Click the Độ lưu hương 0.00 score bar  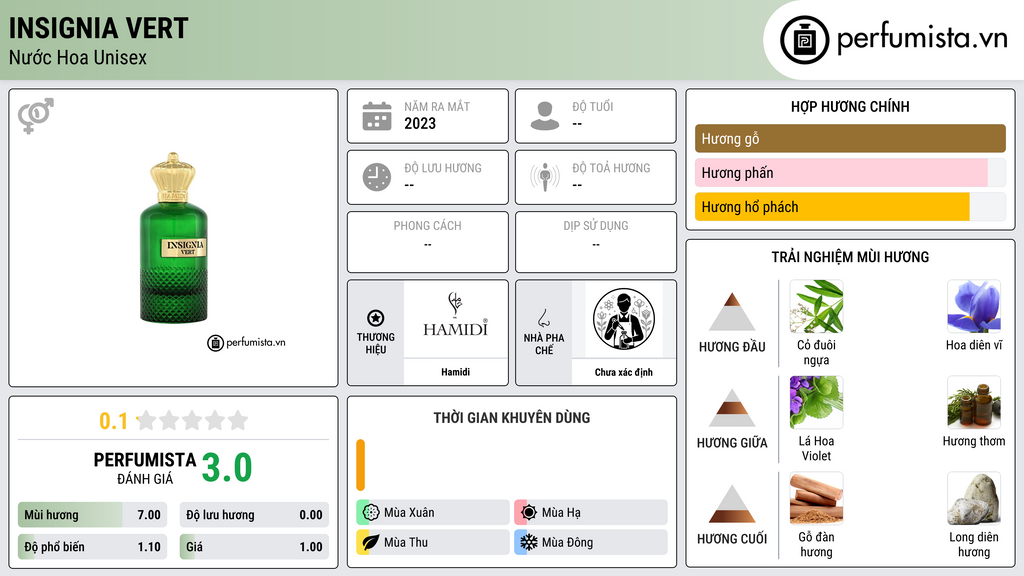click(254, 515)
